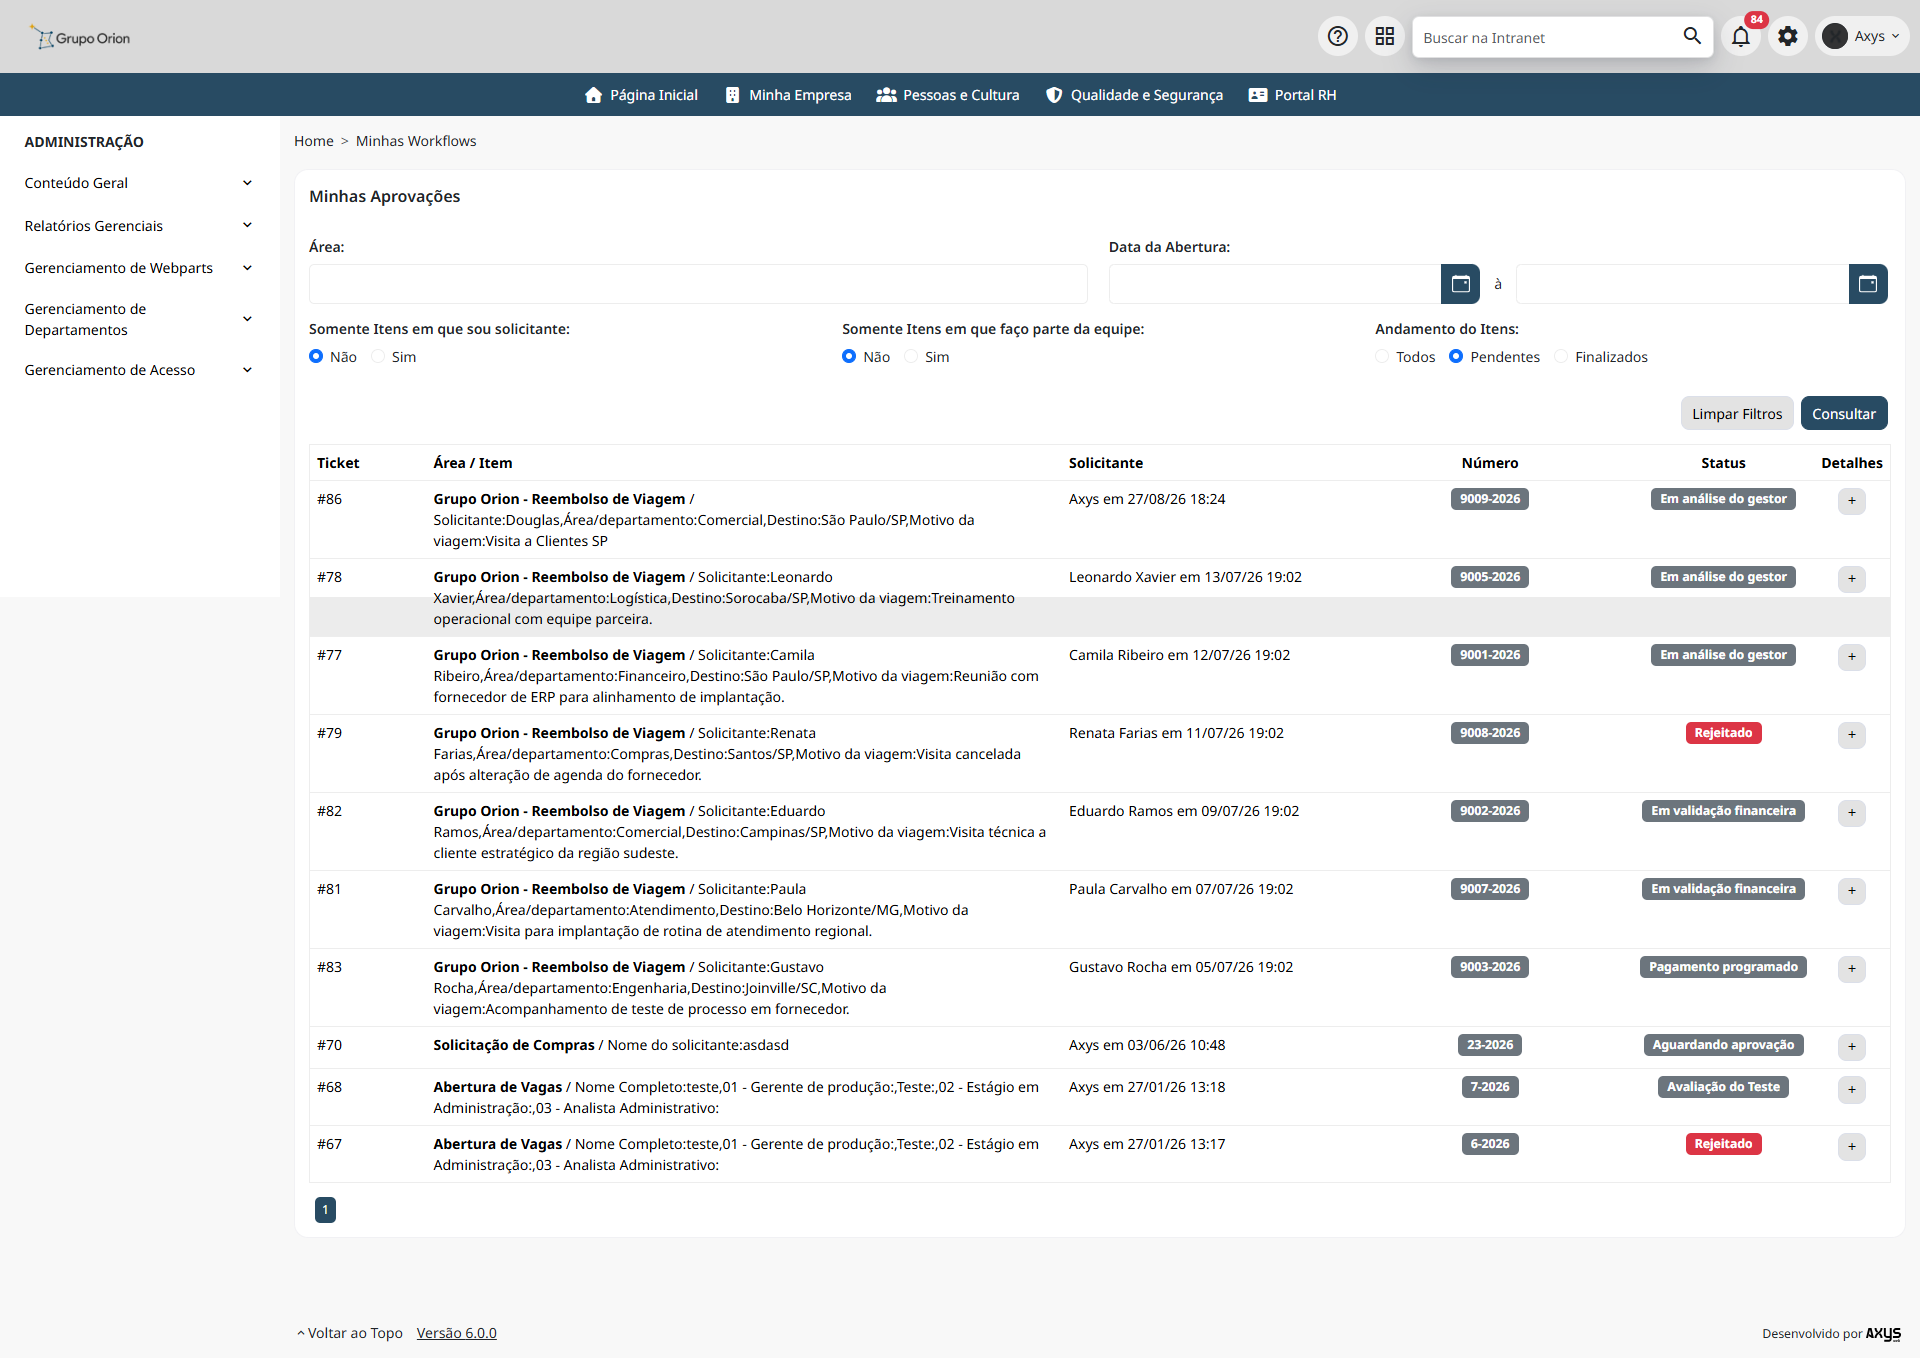
Task: Select Sim for solicitante filter
Action: click(378, 356)
